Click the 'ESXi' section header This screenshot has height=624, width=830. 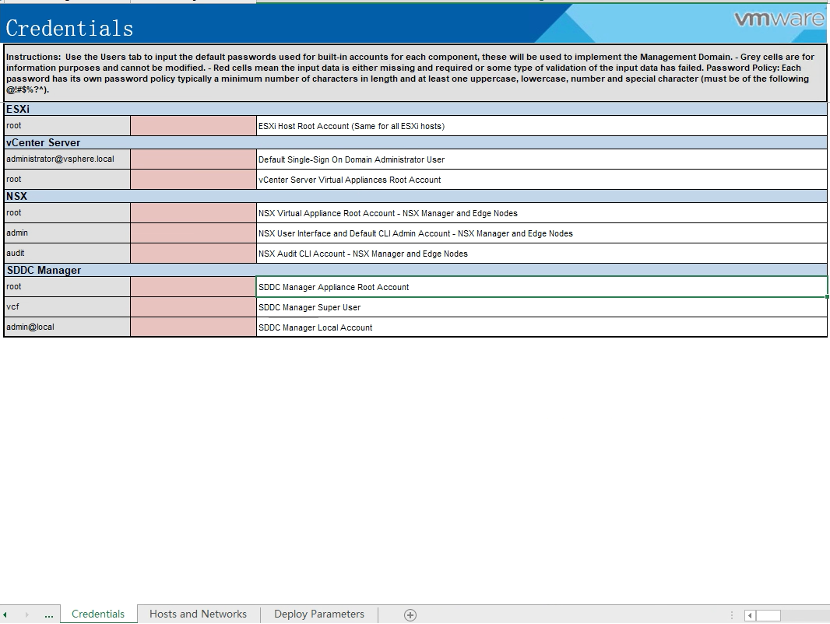click(416, 109)
